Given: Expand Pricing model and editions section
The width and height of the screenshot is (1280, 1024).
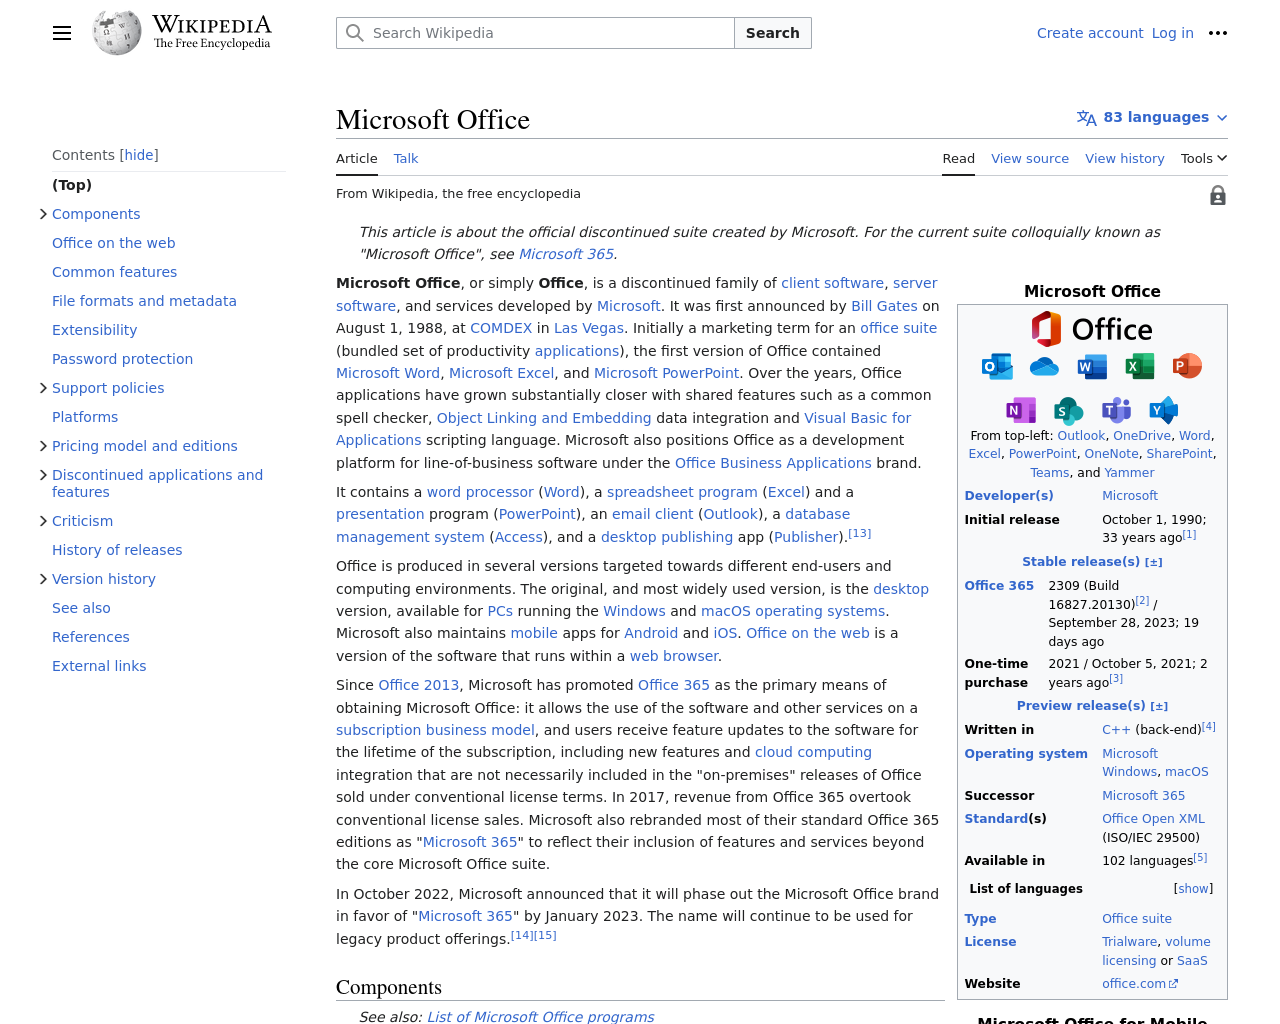Looking at the screenshot, I should [x=43, y=446].
